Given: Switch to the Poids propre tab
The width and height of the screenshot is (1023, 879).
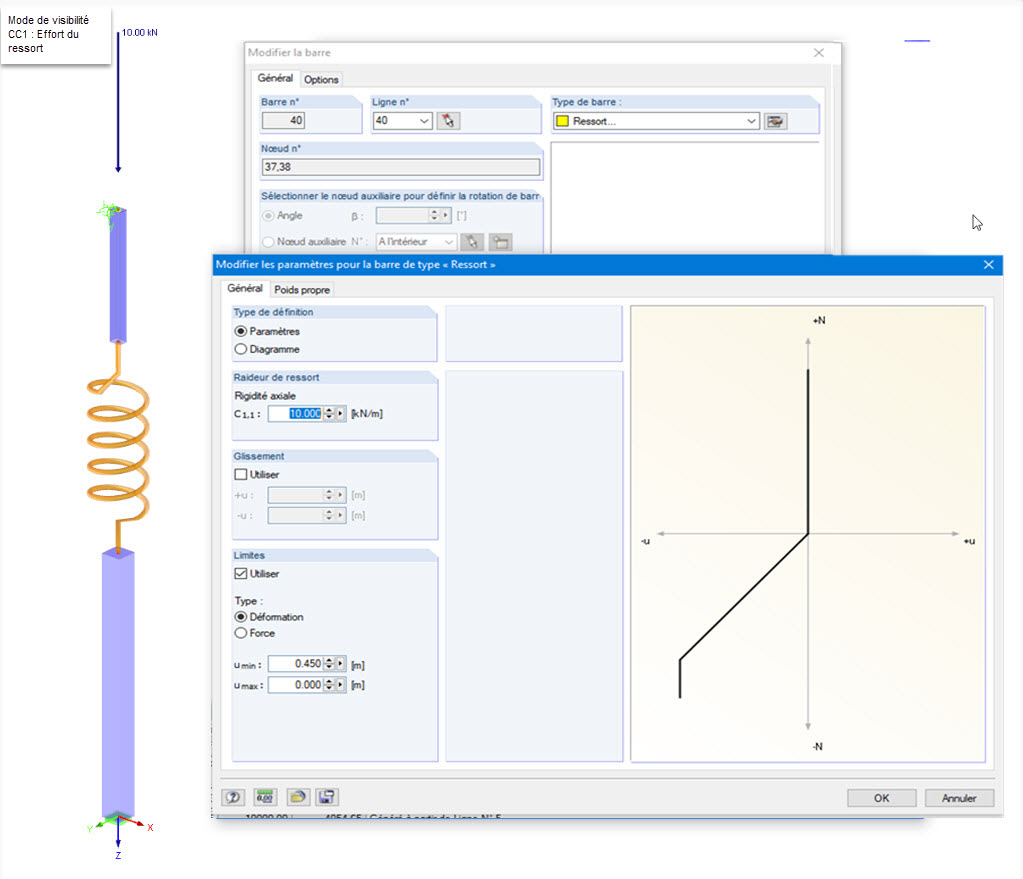Looking at the screenshot, I should (302, 290).
